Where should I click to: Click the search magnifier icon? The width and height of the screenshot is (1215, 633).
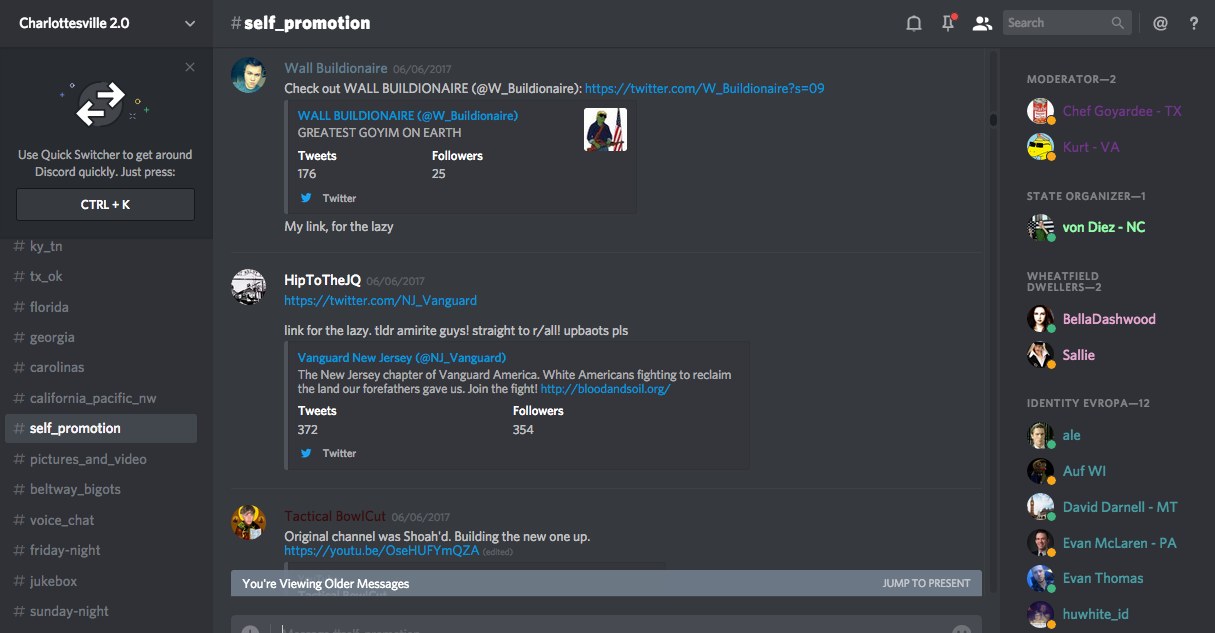[1118, 23]
